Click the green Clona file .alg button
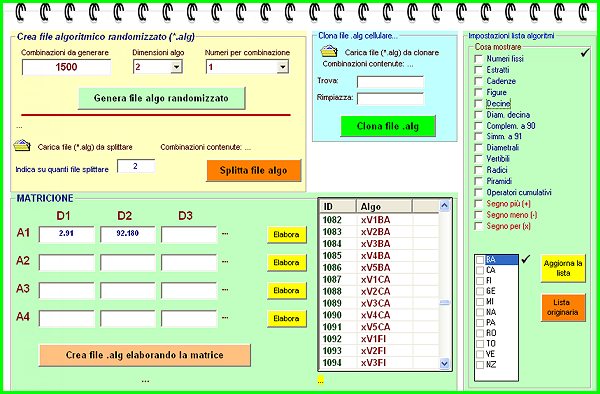Screen dimensions: 600x394 point(388,126)
